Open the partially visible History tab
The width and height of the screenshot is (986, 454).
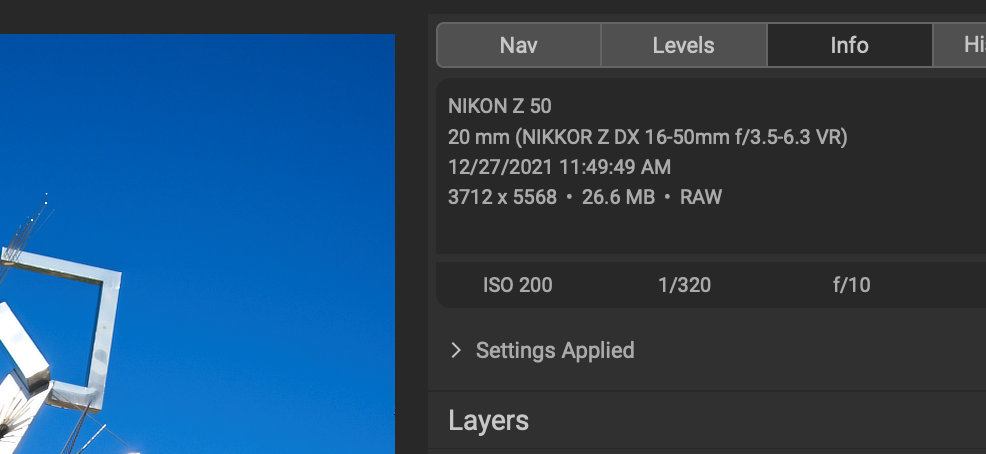coord(966,45)
